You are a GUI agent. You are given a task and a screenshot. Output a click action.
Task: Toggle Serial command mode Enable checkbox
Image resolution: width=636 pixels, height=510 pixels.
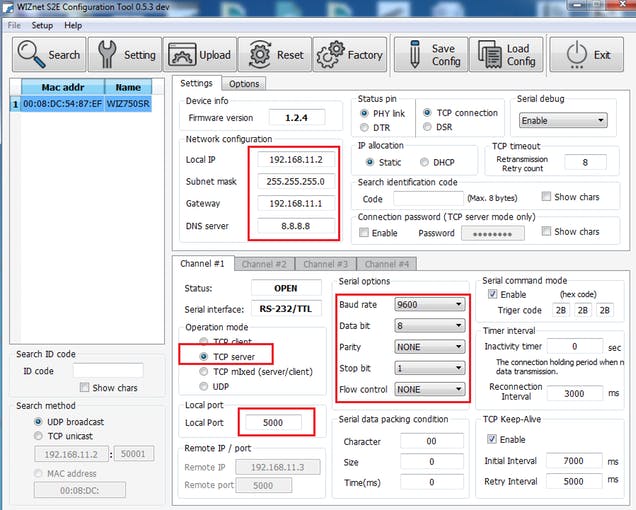492,294
